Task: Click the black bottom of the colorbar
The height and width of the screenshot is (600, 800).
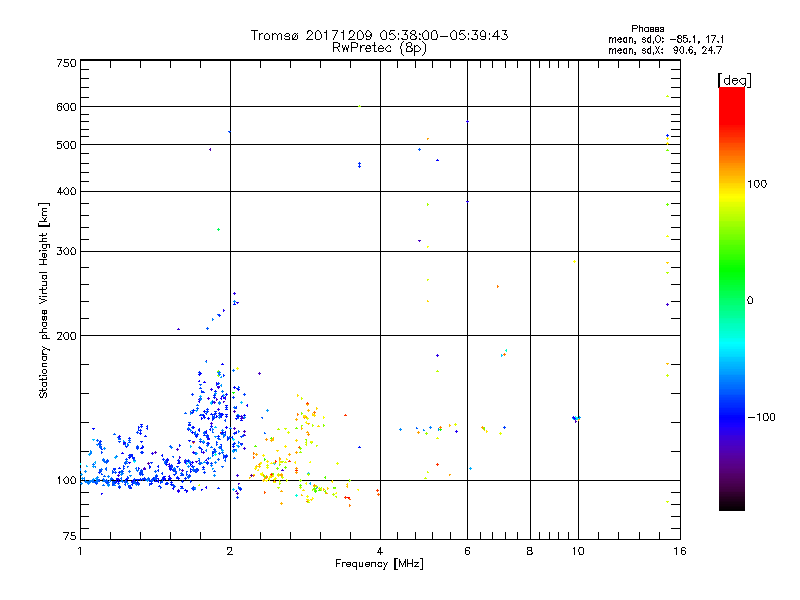Action: (x=732, y=503)
